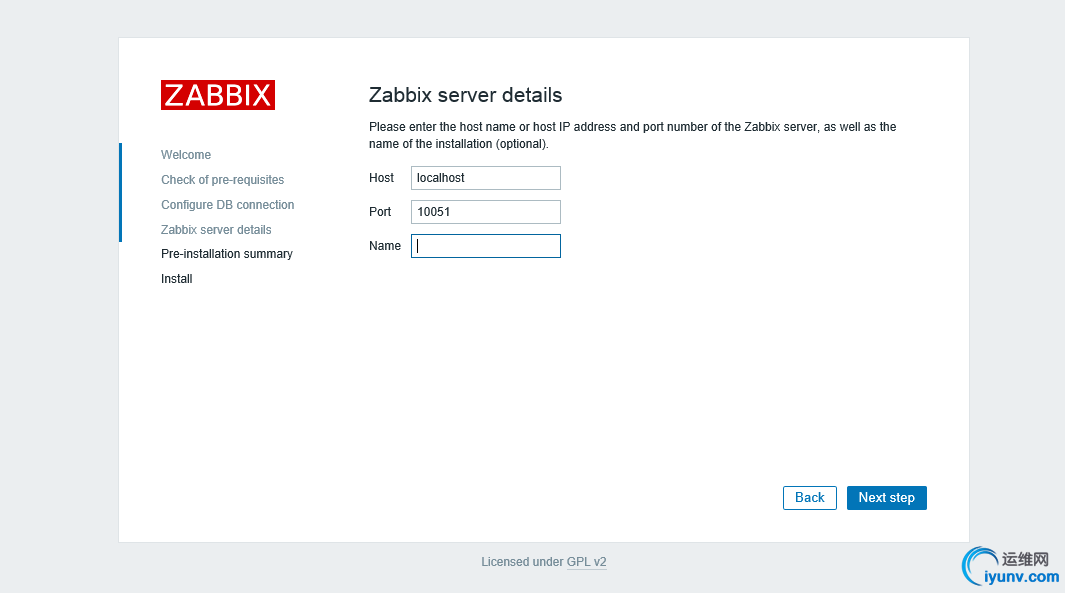Focus the Host input field
Image resolution: width=1065 pixels, height=593 pixels.
pos(486,178)
